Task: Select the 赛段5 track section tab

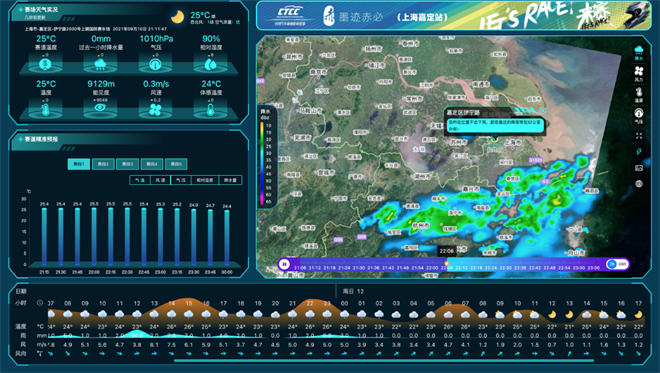Action: click(x=176, y=164)
